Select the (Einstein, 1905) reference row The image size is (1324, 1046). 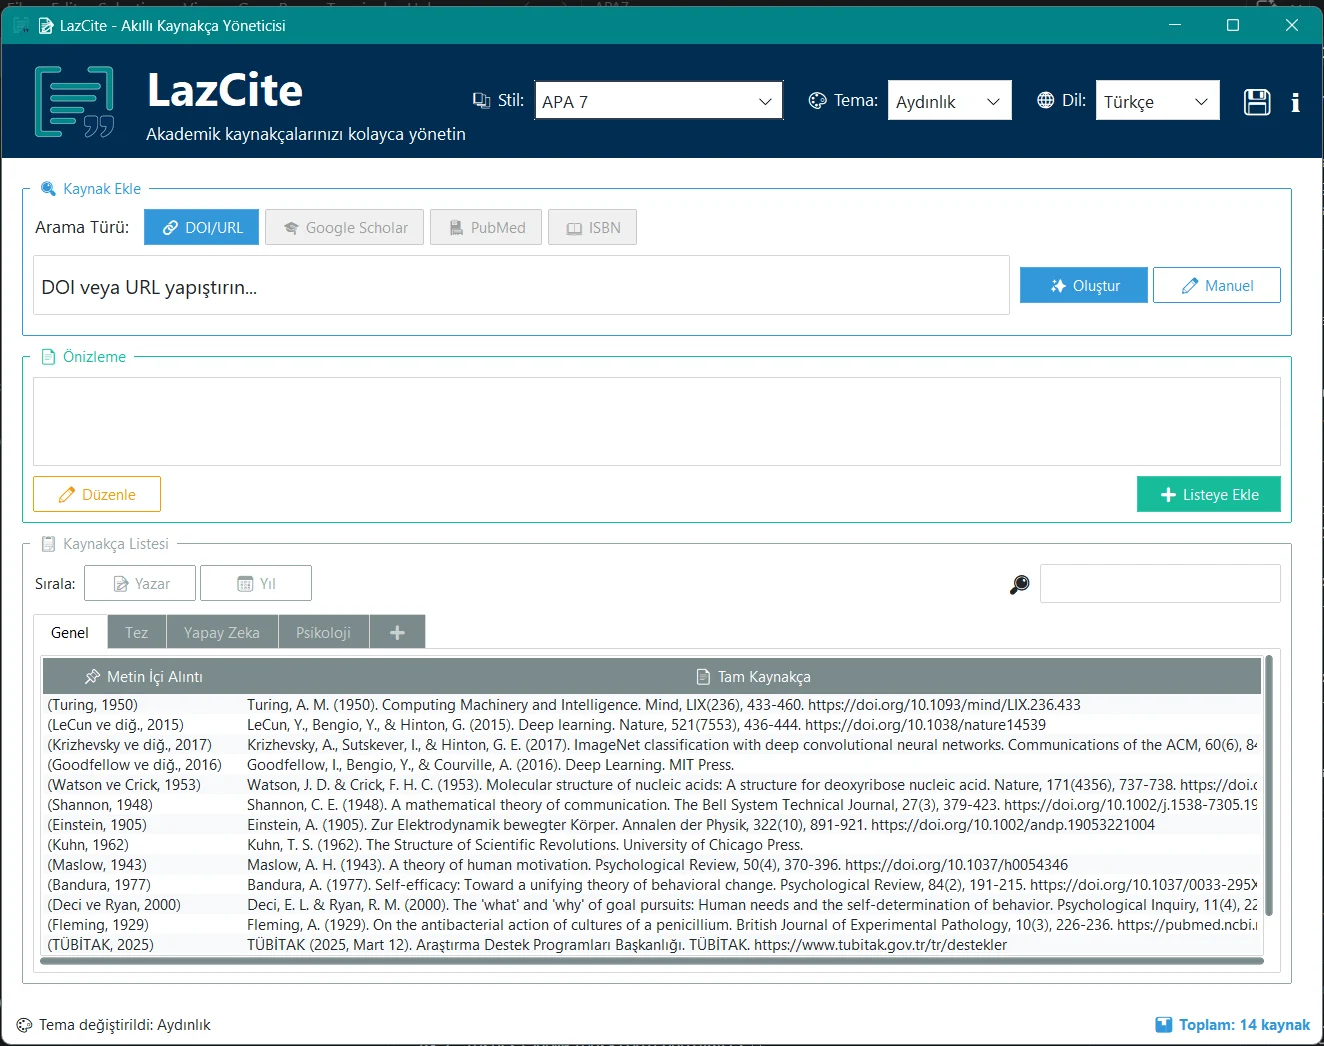pos(652,825)
